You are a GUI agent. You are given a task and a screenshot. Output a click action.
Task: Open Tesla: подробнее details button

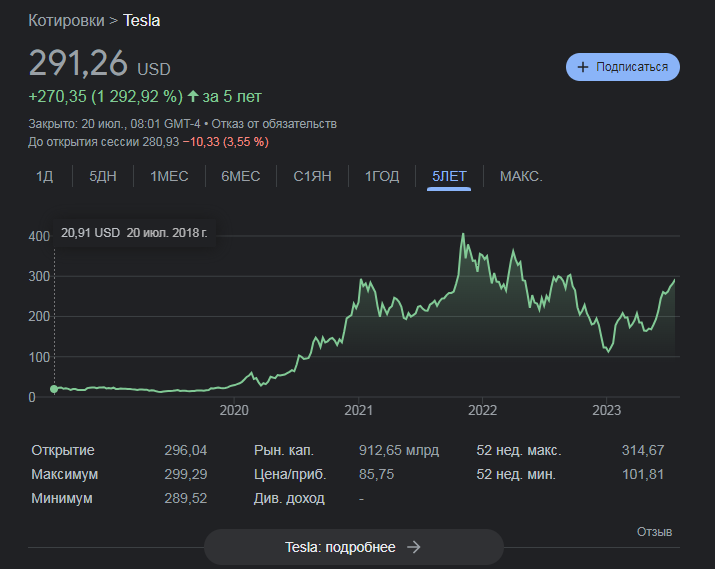coord(353,547)
